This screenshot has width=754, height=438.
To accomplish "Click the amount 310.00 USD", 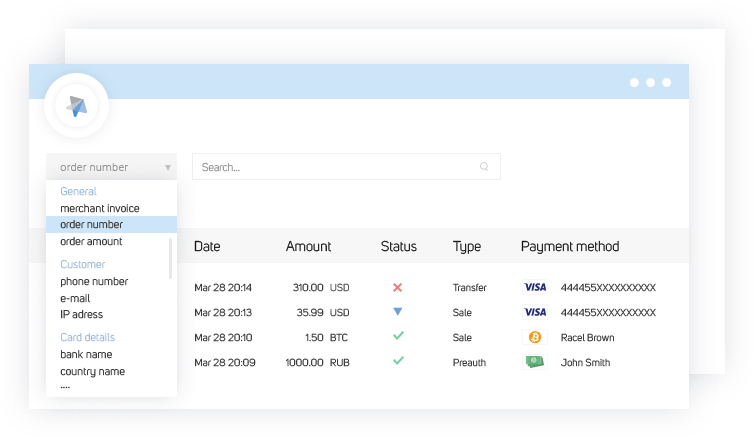I will click(321, 288).
